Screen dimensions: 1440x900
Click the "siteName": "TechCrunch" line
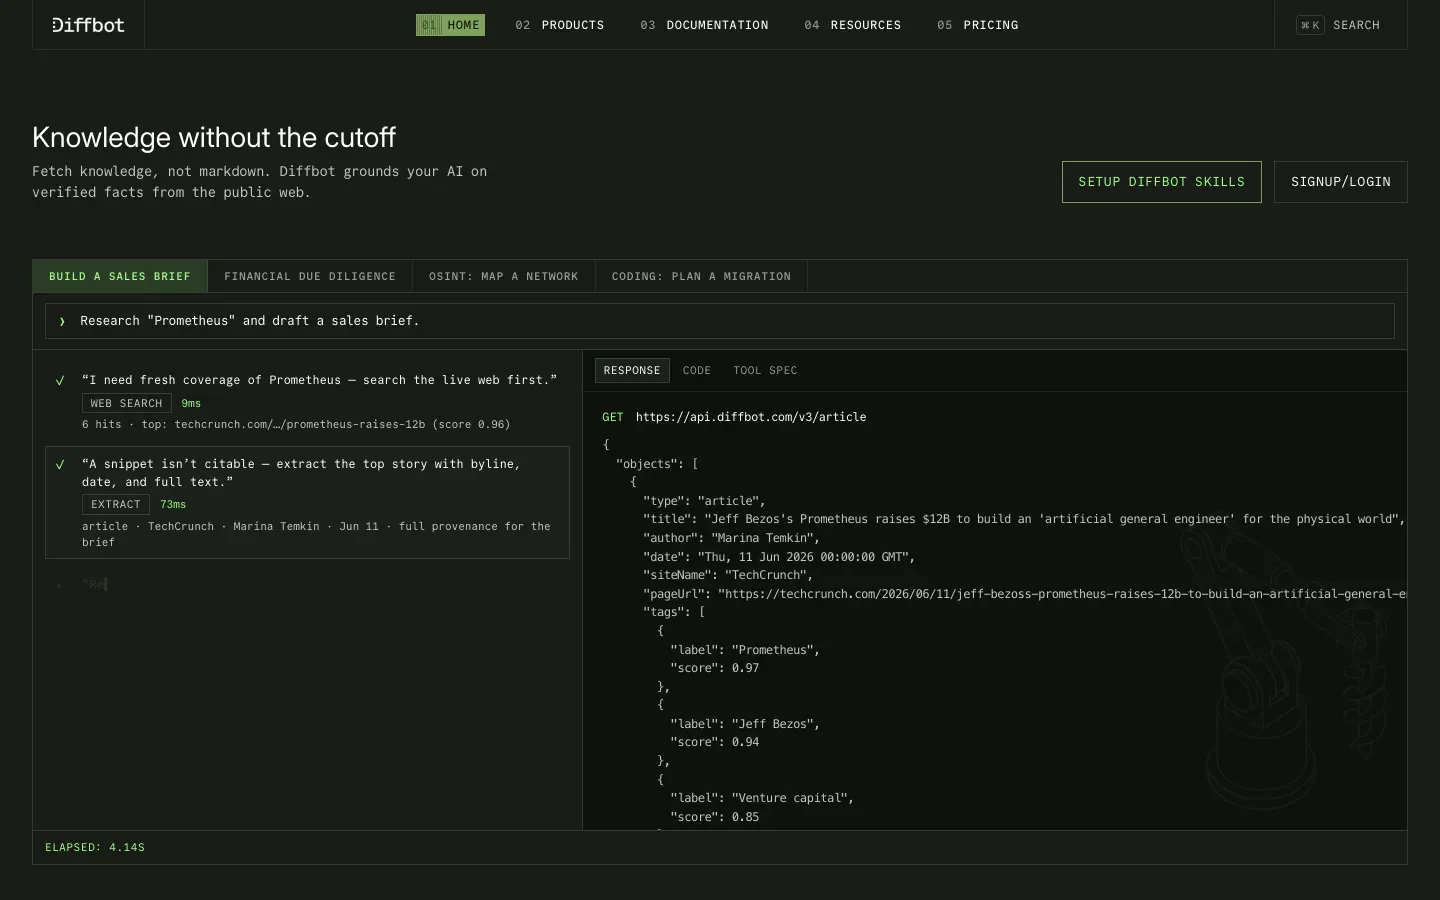(x=728, y=575)
